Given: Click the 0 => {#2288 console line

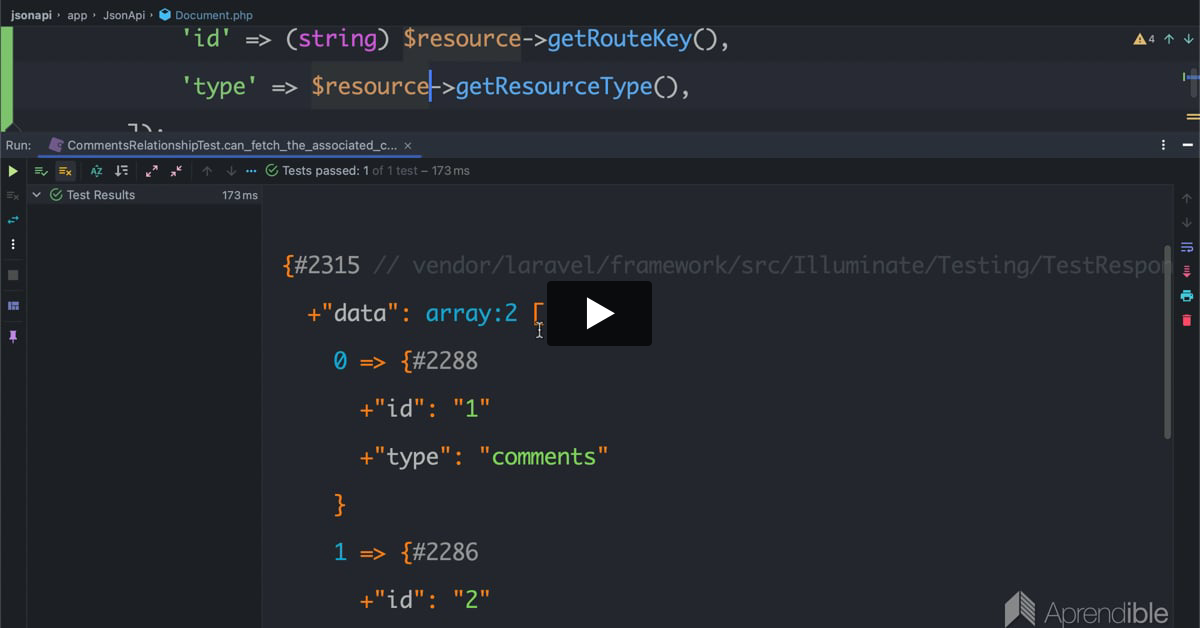Looking at the screenshot, I should (405, 361).
